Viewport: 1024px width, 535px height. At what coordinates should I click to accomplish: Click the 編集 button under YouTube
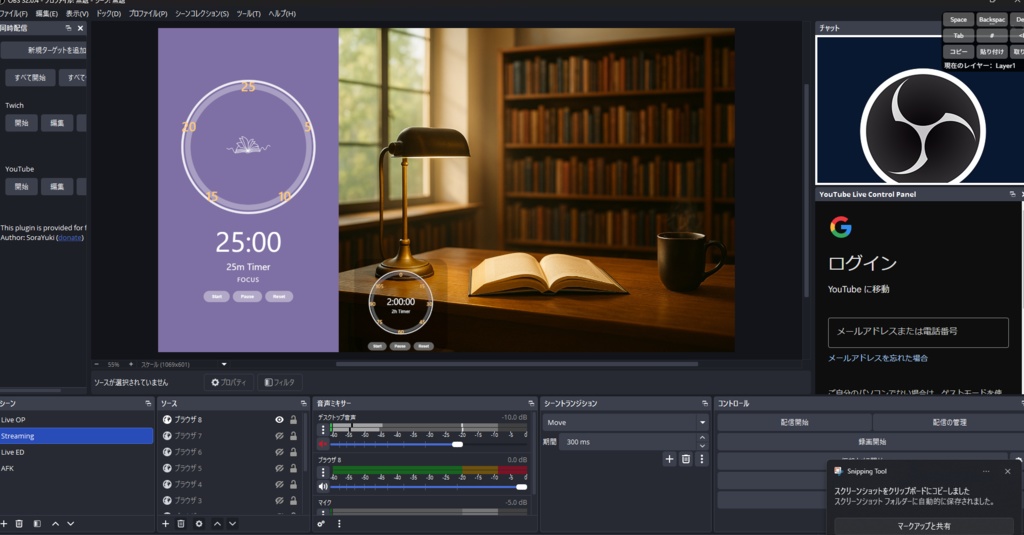(57, 187)
